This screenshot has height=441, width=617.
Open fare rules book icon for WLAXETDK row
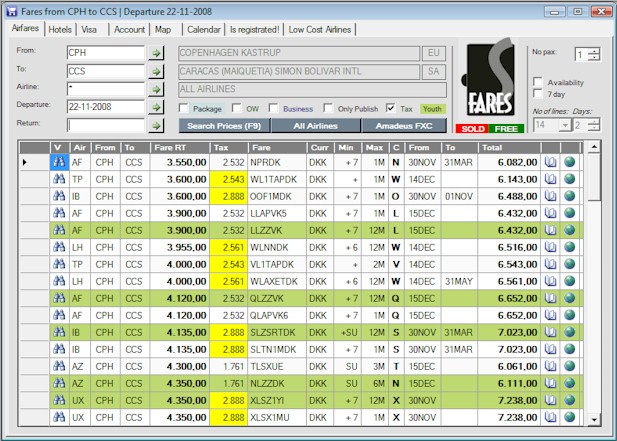point(550,281)
